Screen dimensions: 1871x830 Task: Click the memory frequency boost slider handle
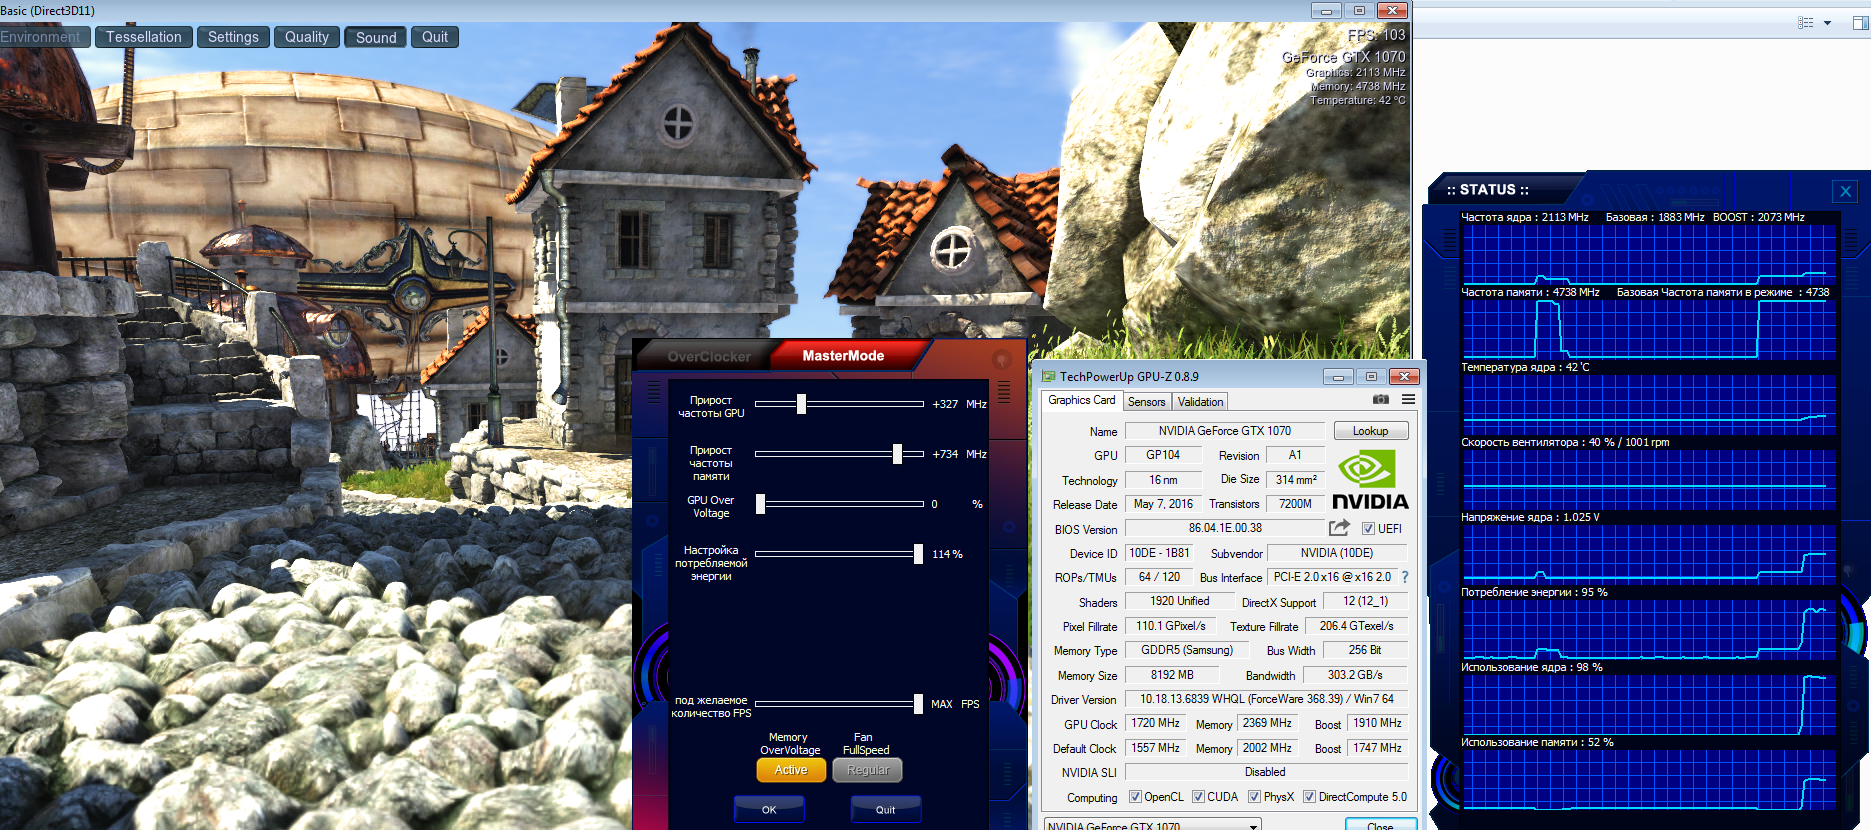coord(897,454)
